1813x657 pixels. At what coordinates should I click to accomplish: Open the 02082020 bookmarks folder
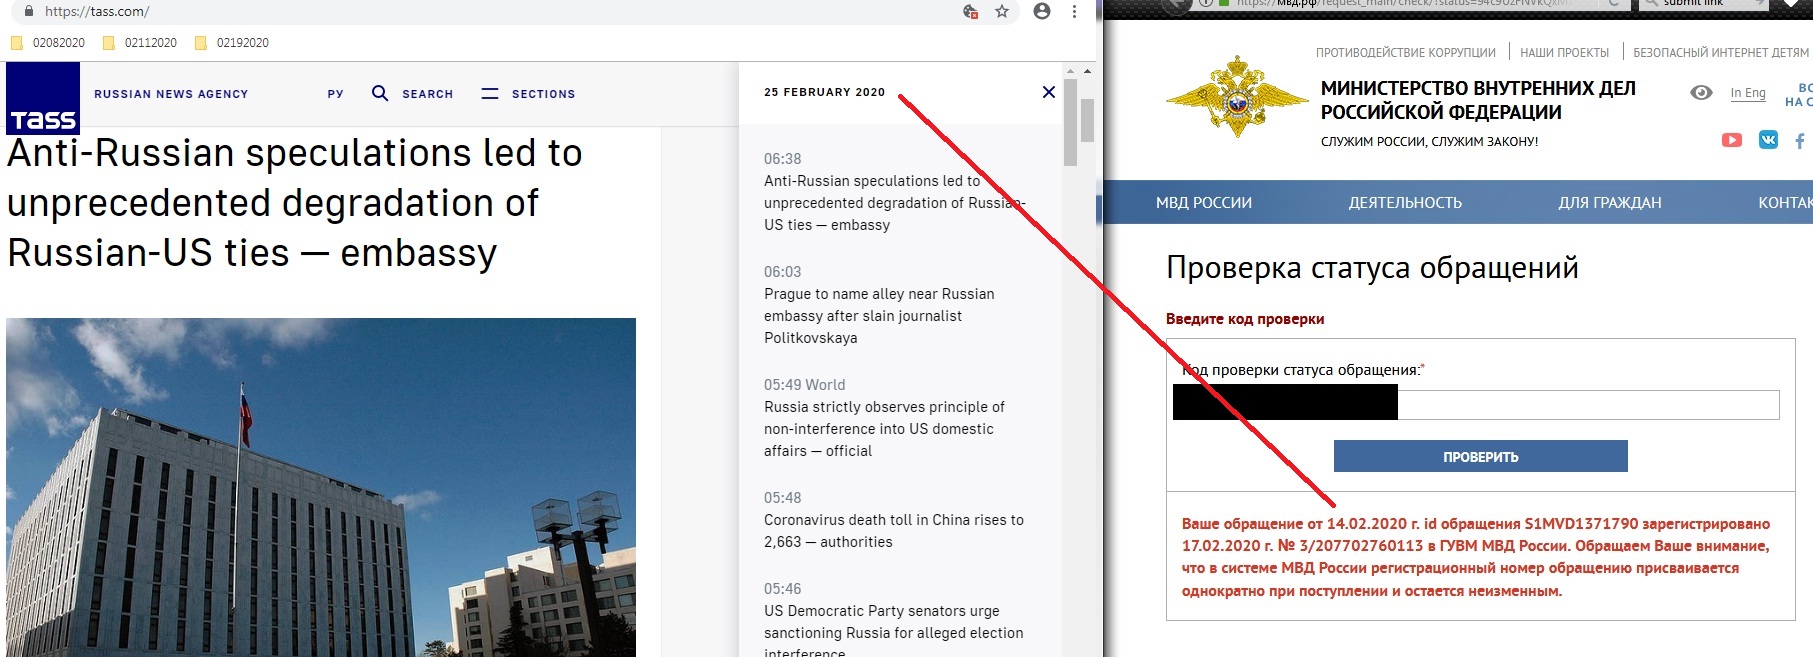click(x=48, y=43)
